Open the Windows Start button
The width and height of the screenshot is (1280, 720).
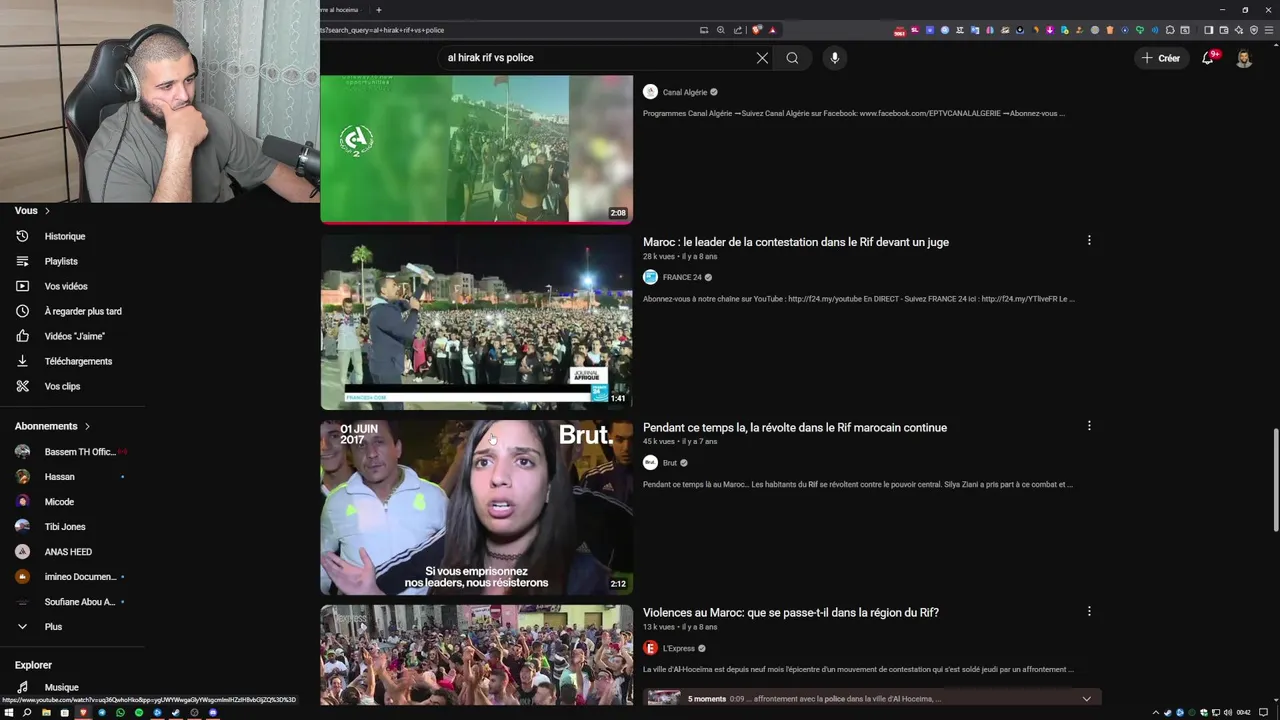[8, 713]
